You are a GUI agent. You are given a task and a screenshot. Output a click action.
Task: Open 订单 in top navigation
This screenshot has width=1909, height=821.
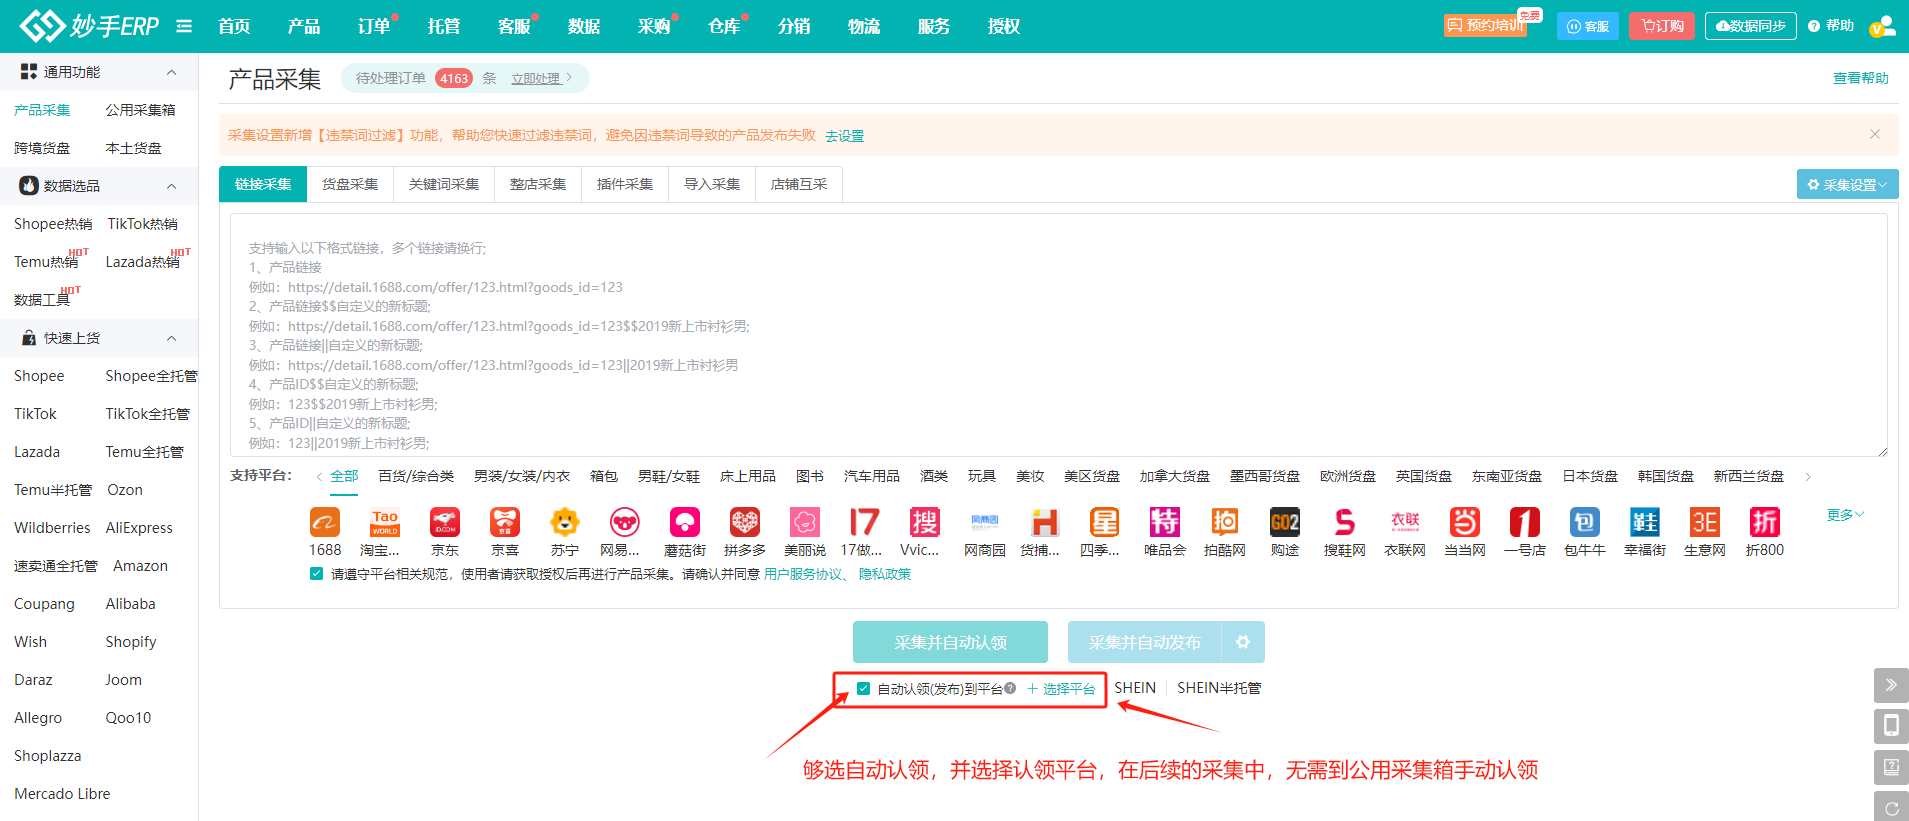pos(374,26)
